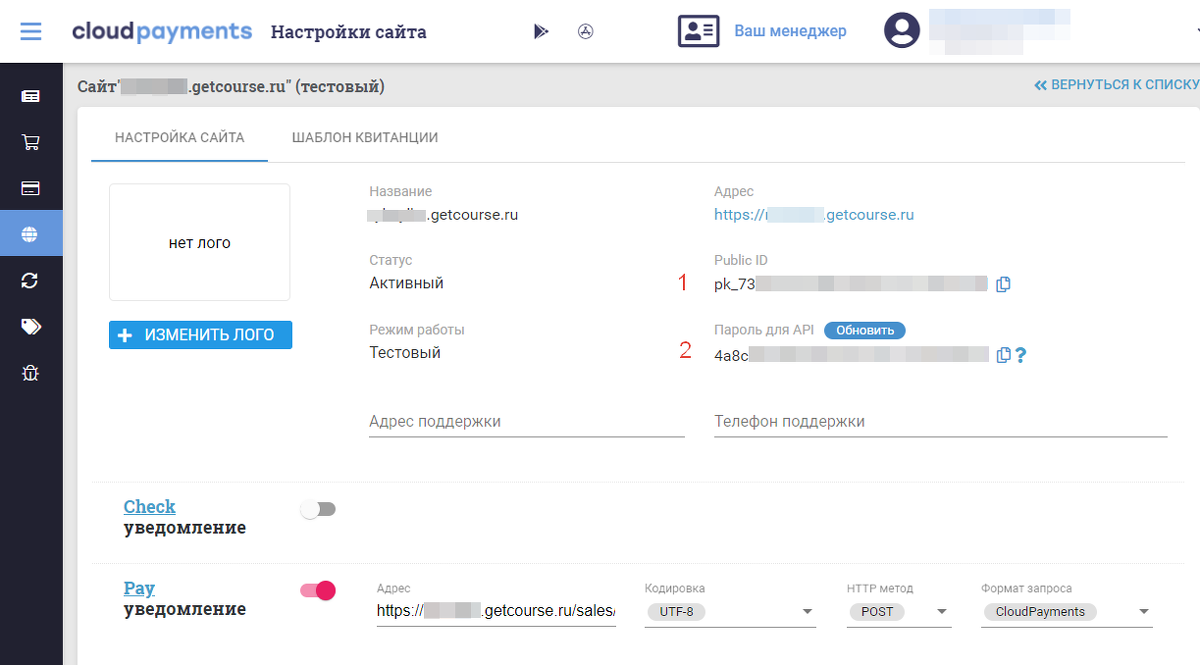Open the recurring refresh sidebar icon
The height and width of the screenshot is (665, 1200).
point(31,281)
